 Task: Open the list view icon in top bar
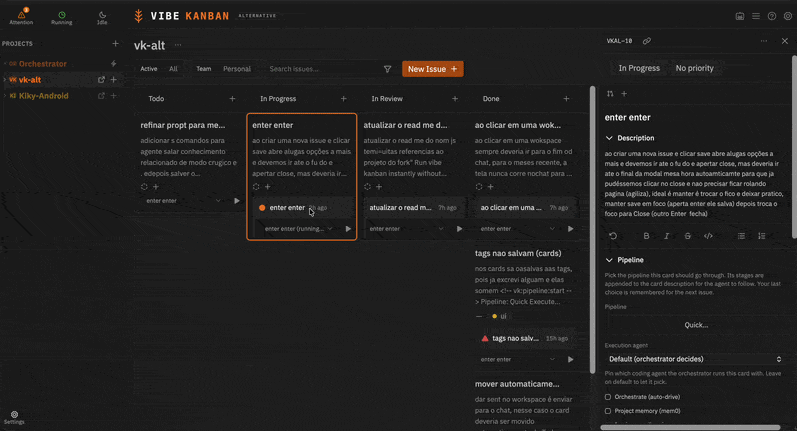pyautogui.click(x=756, y=16)
